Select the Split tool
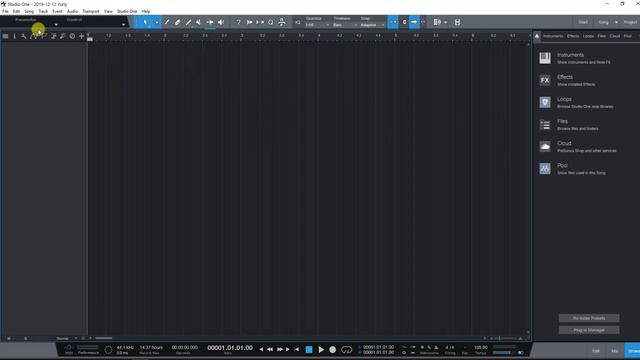The height and width of the screenshot is (360, 640). tap(167, 22)
